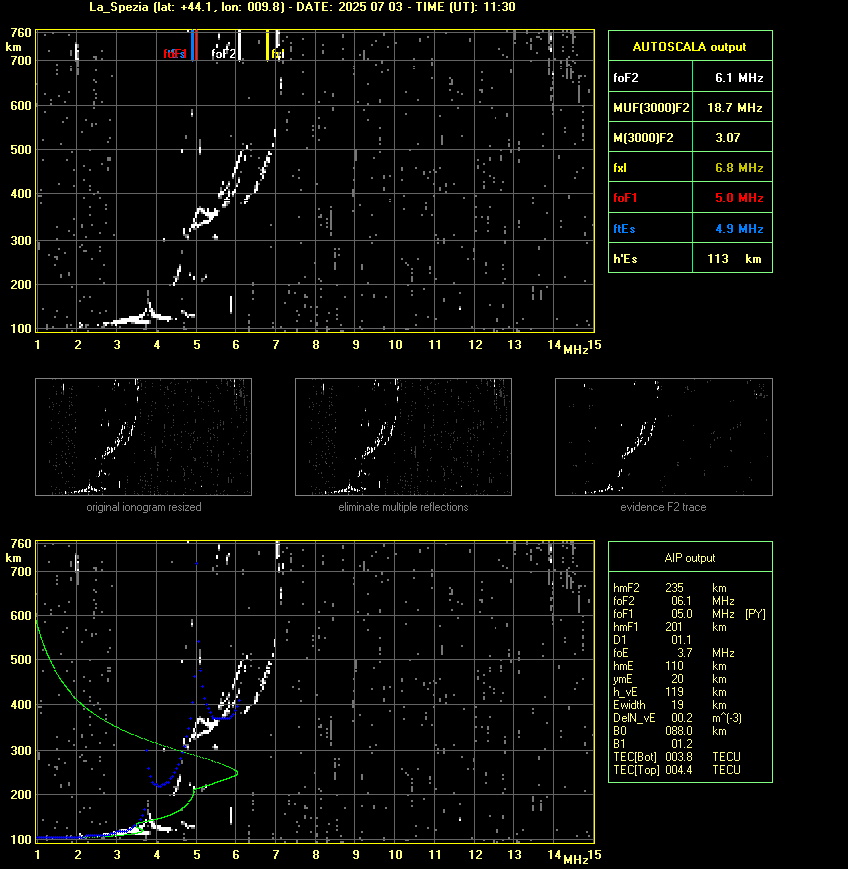Click the [PY] tag on the foF1 row
The image size is (848, 869).
coord(755,614)
